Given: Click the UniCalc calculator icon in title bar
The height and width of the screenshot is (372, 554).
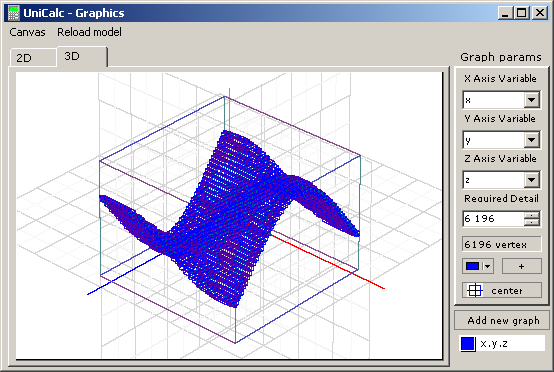Looking at the screenshot, I should click(13, 13).
